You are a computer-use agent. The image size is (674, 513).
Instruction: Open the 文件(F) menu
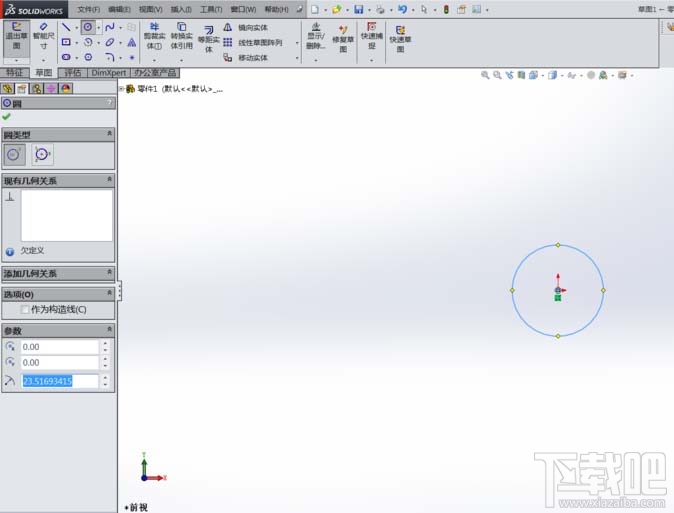(89, 9)
